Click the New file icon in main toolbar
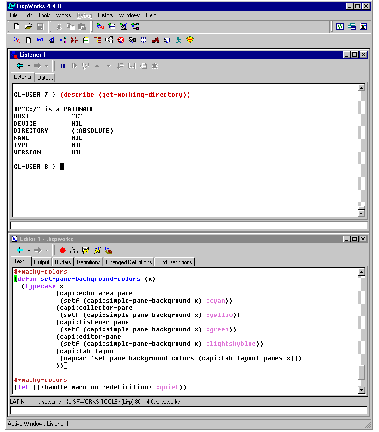 tap(16, 26)
